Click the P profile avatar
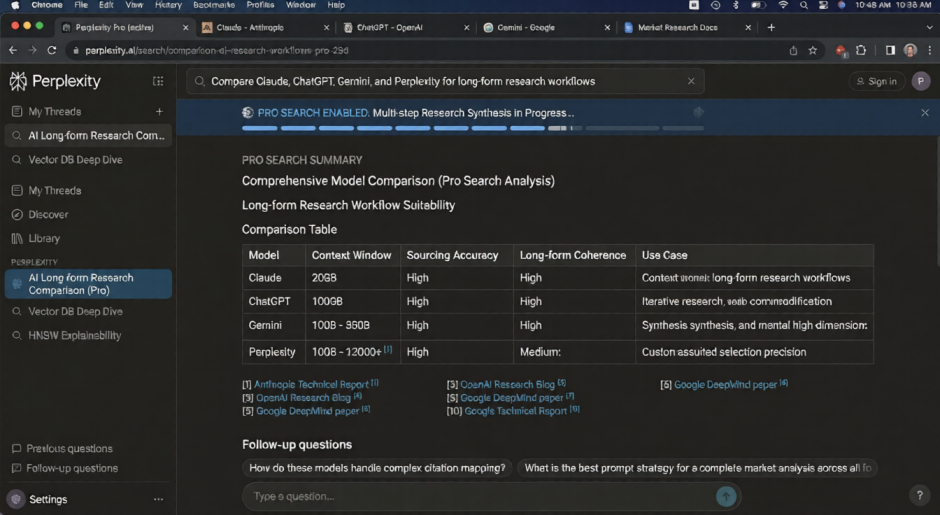The width and height of the screenshot is (940, 515). coord(921,81)
